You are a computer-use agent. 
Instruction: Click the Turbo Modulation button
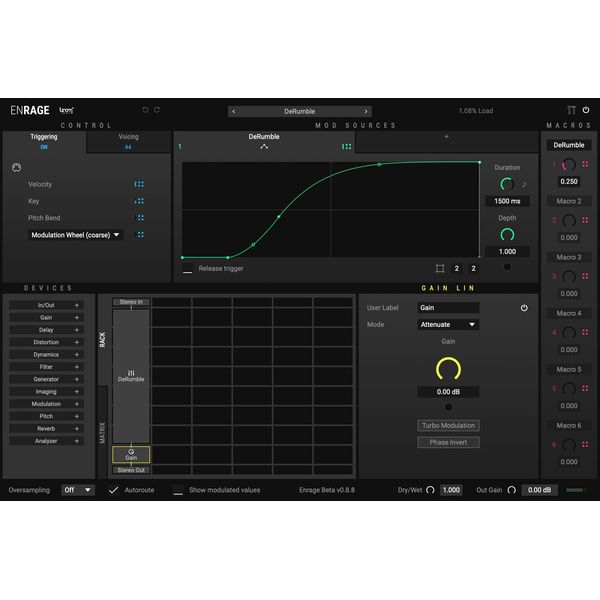(x=447, y=425)
